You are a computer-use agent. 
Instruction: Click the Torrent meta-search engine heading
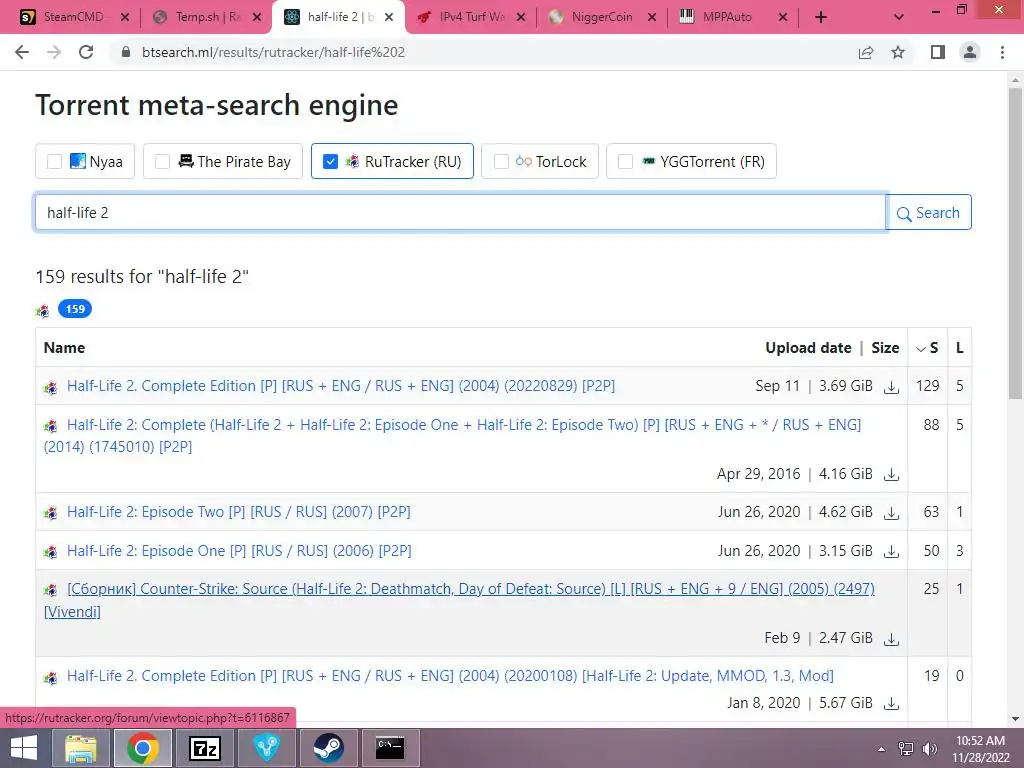click(x=216, y=105)
